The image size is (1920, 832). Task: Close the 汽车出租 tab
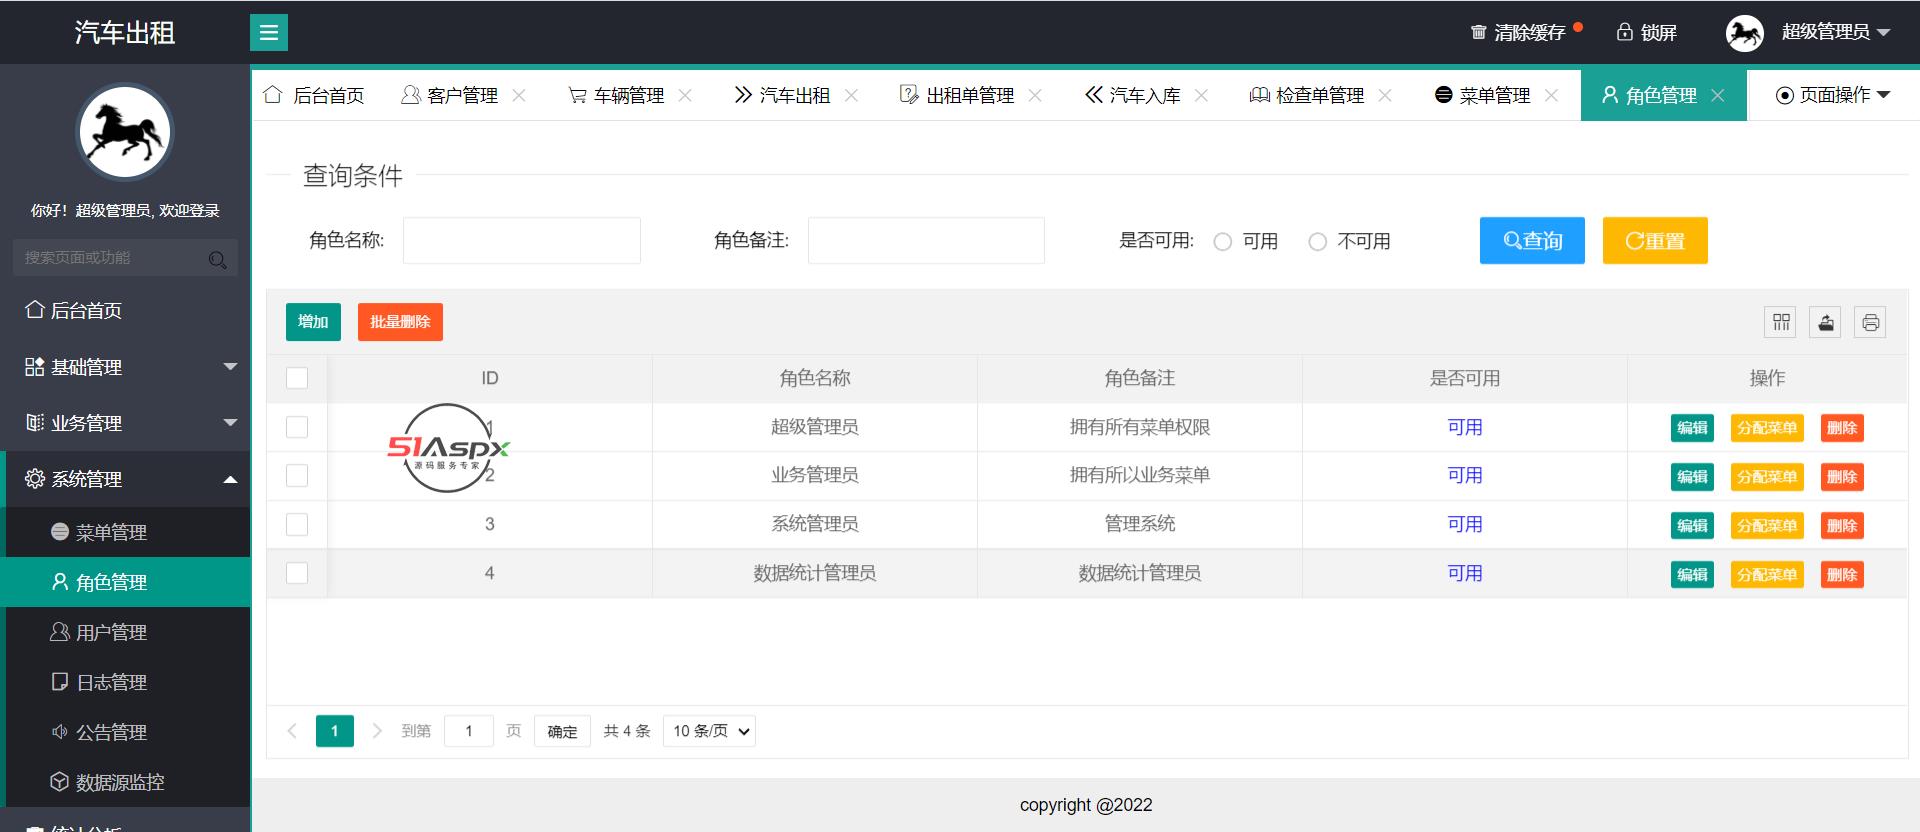pos(851,95)
